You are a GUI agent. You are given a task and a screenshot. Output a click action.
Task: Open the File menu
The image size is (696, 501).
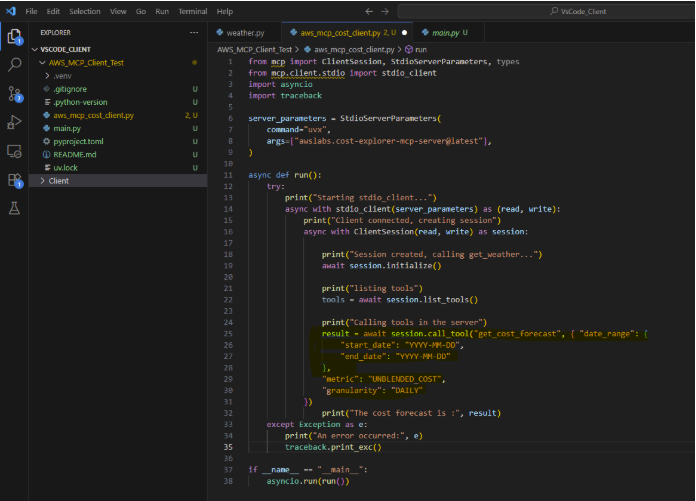pyautogui.click(x=31, y=12)
